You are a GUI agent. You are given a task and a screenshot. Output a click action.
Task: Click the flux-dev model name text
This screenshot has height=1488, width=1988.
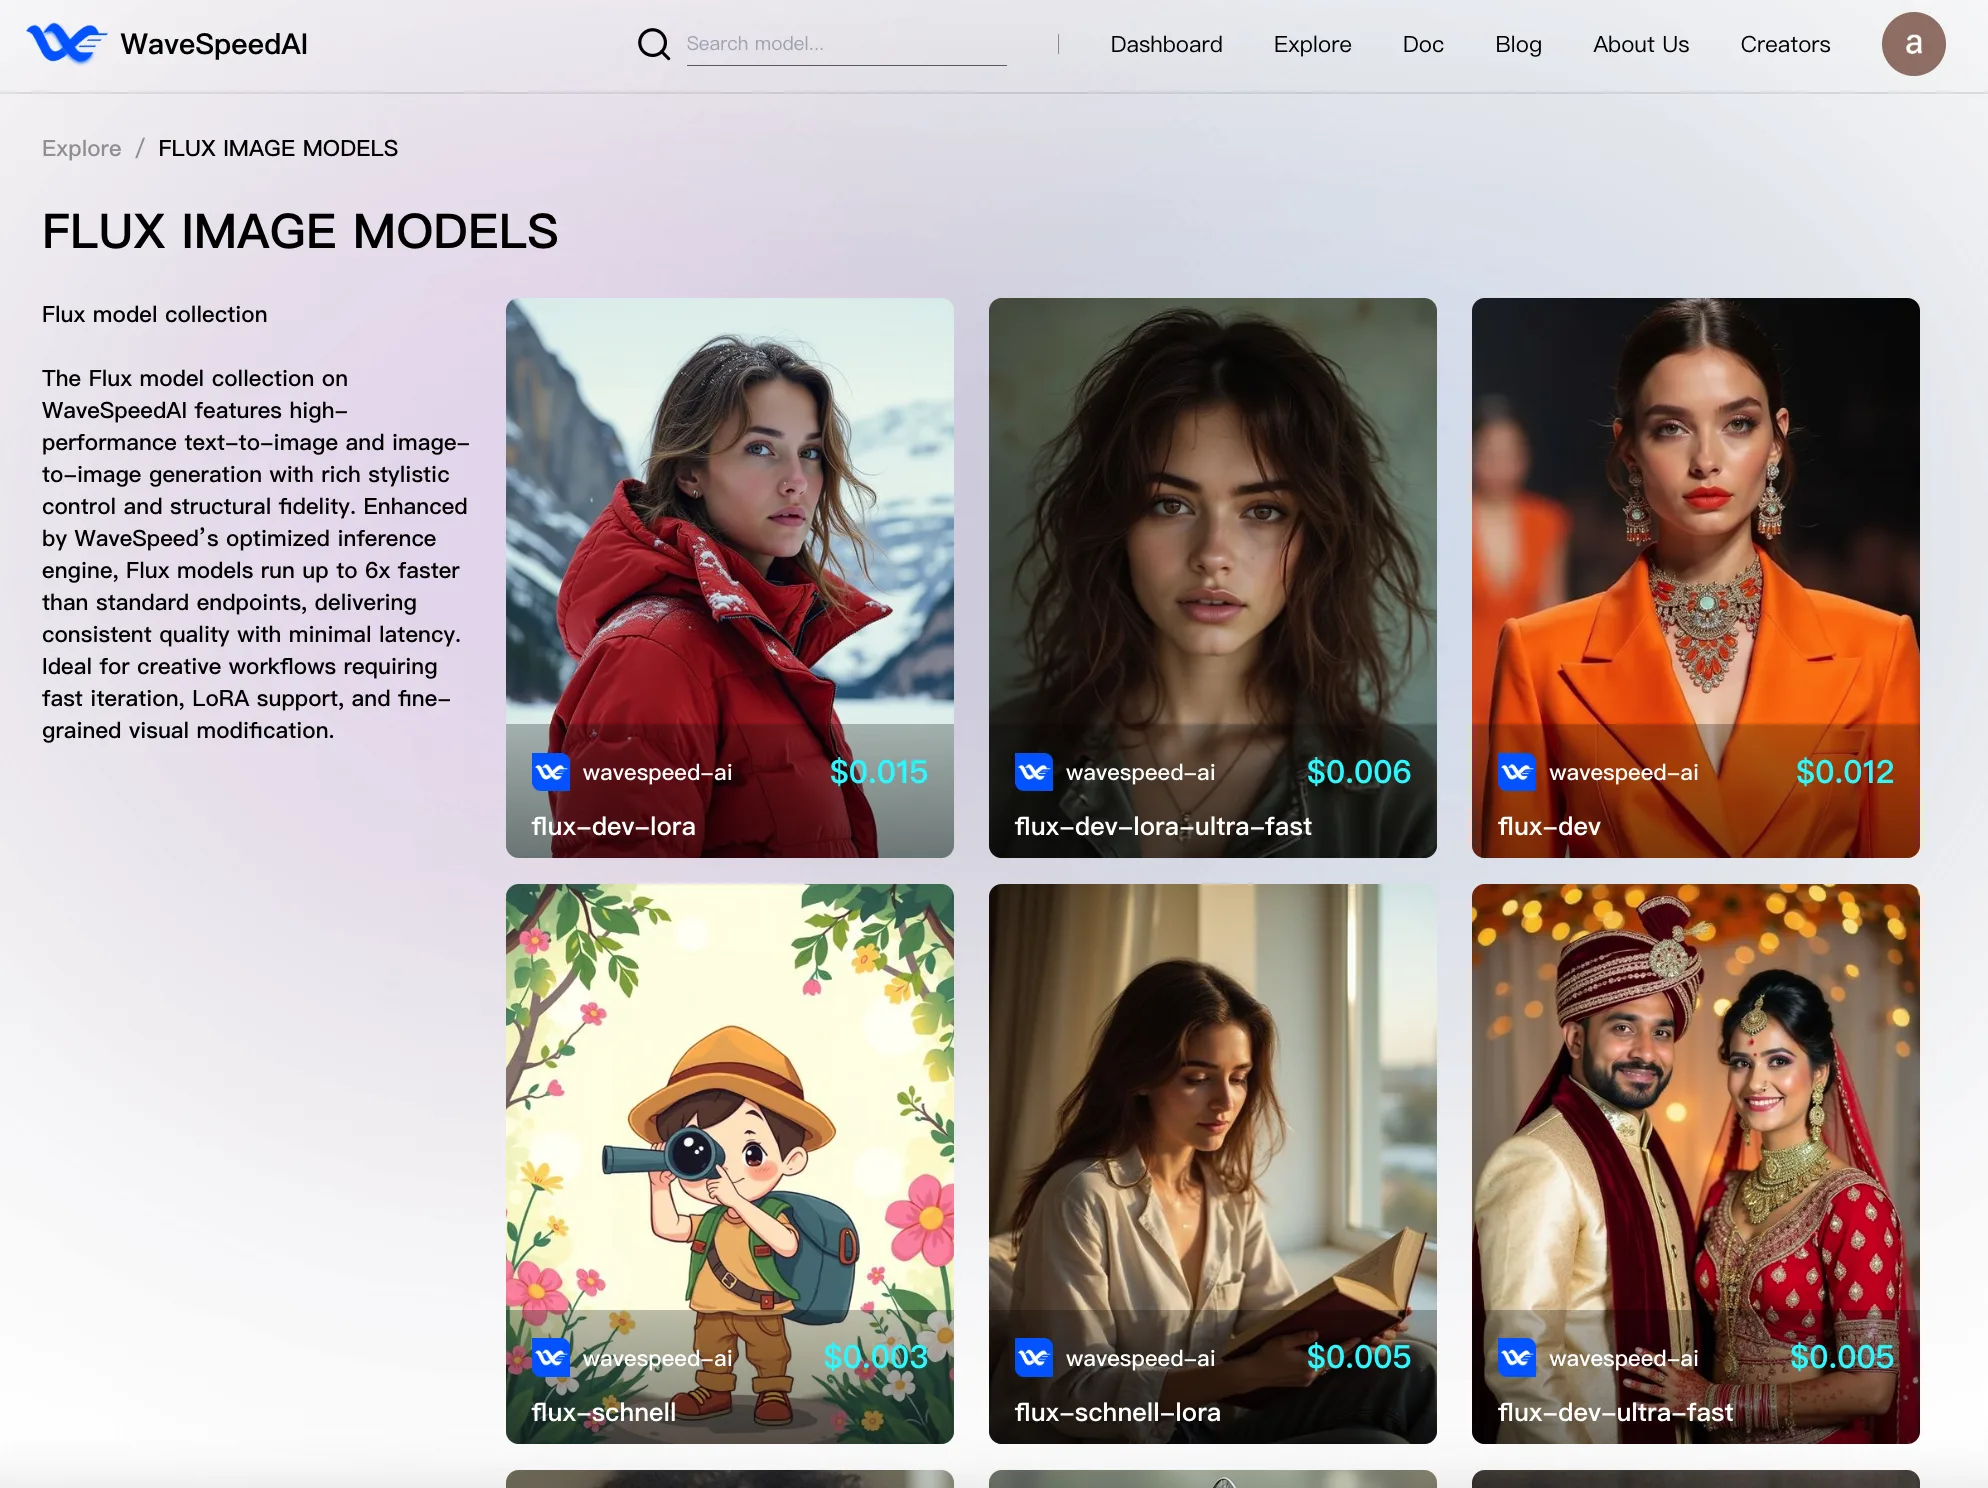tap(1549, 826)
